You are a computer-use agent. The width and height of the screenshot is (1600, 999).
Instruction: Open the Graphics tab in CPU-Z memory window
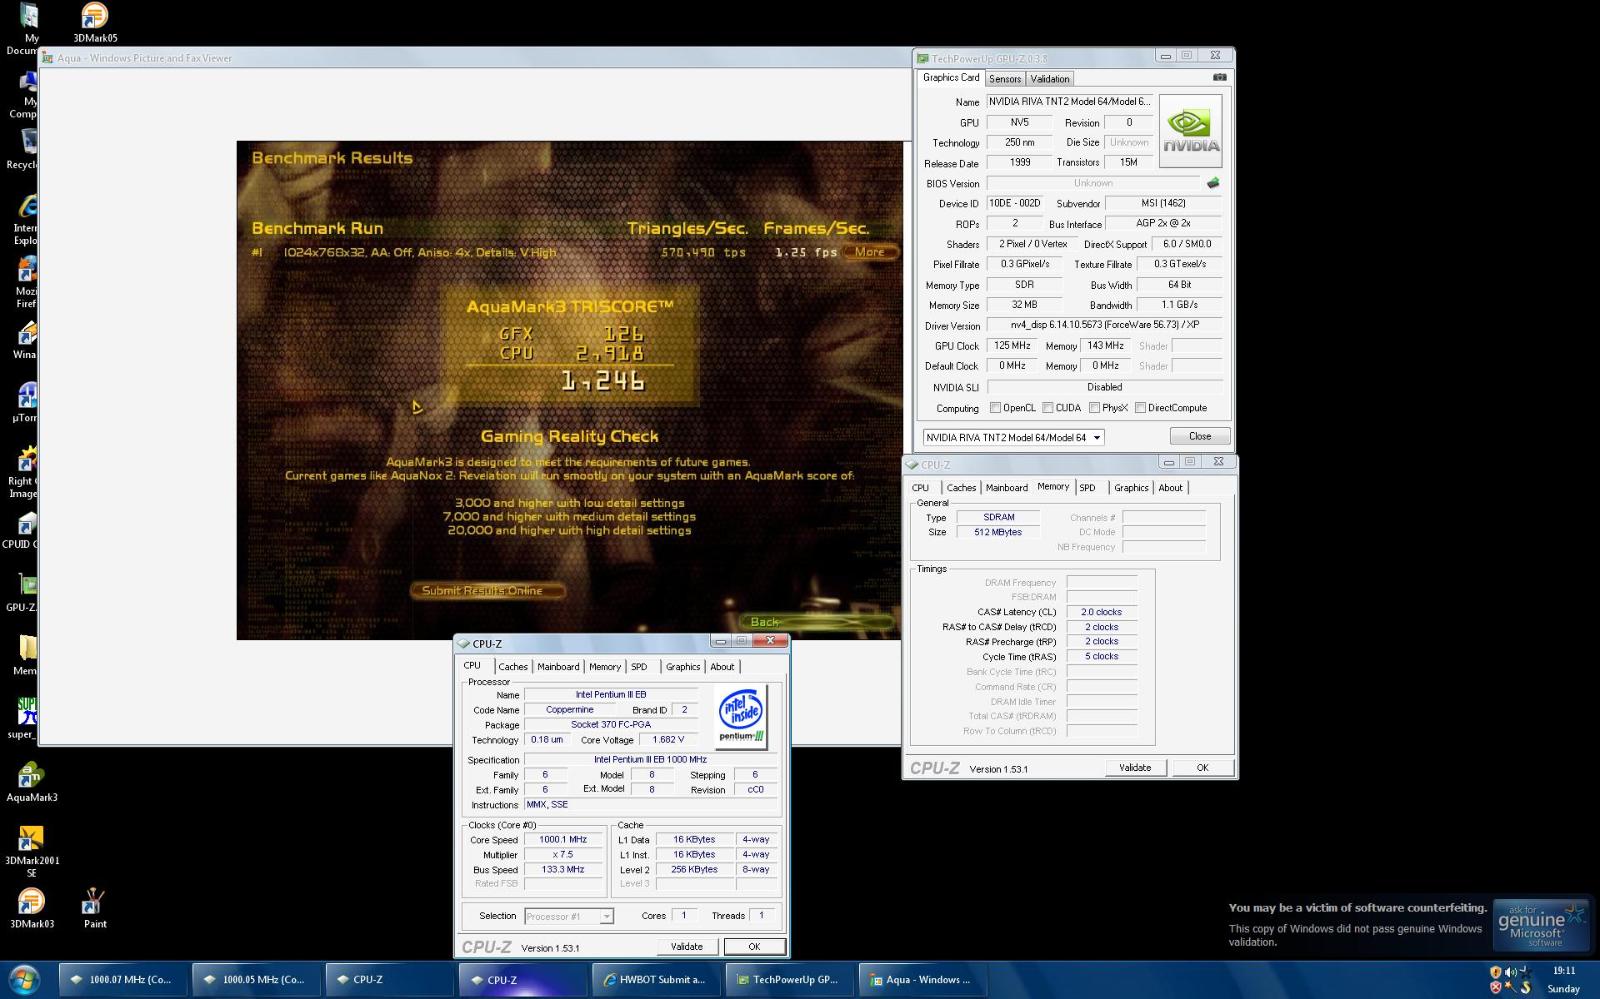[1131, 488]
